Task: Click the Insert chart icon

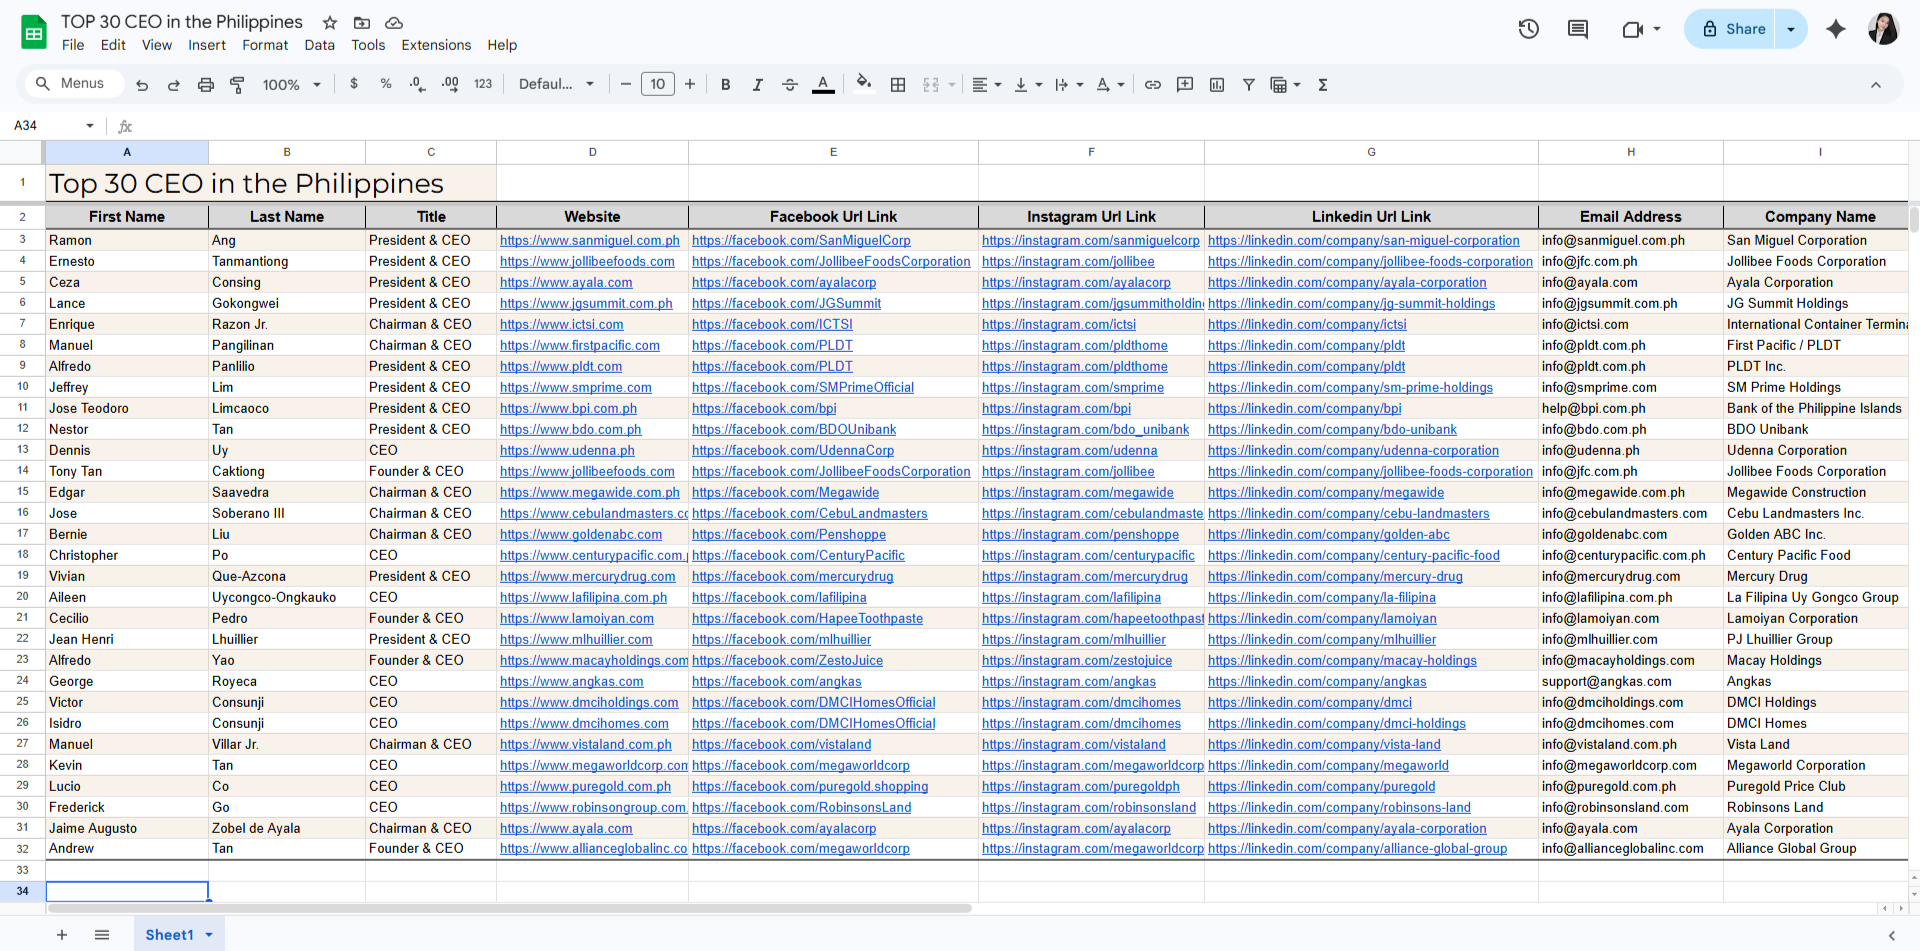Action: (x=1217, y=85)
